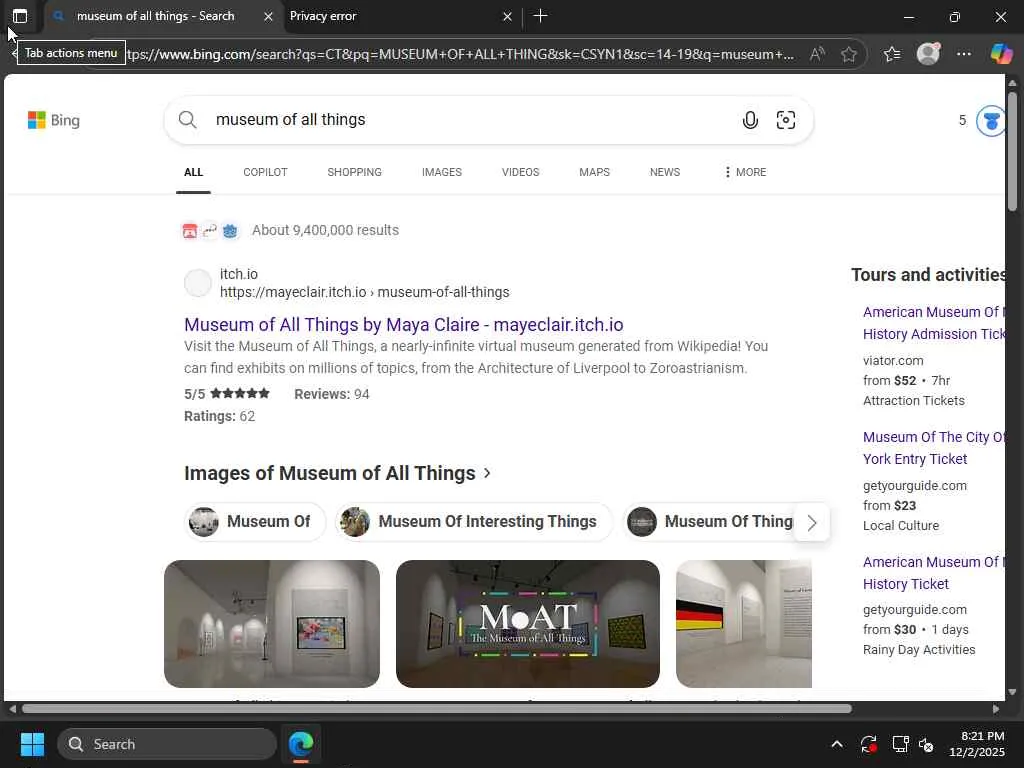Open American Museum Of History Ticket link
1024x768 pixels.
tap(934, 573)
